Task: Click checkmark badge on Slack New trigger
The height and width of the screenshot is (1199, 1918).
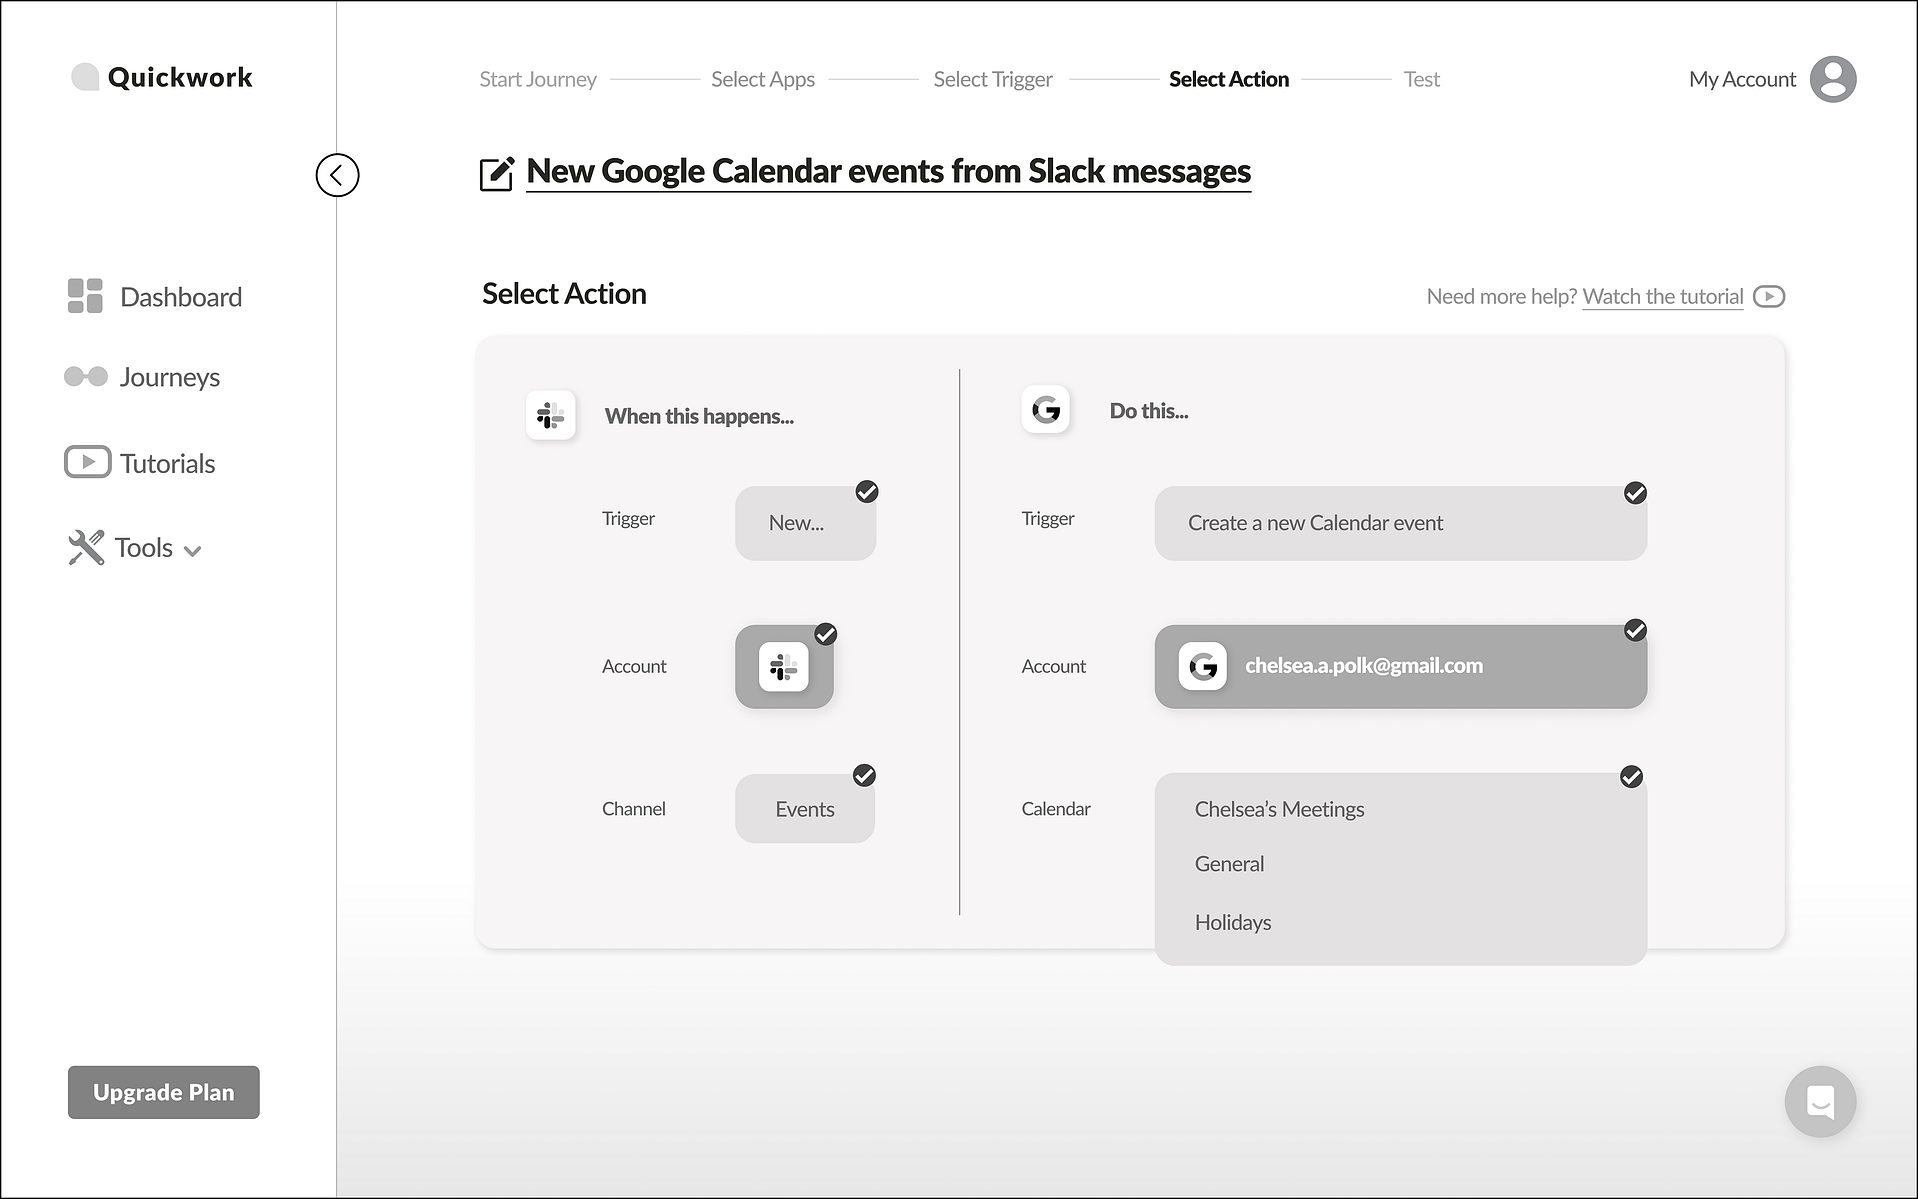Action: click(867, 492)
